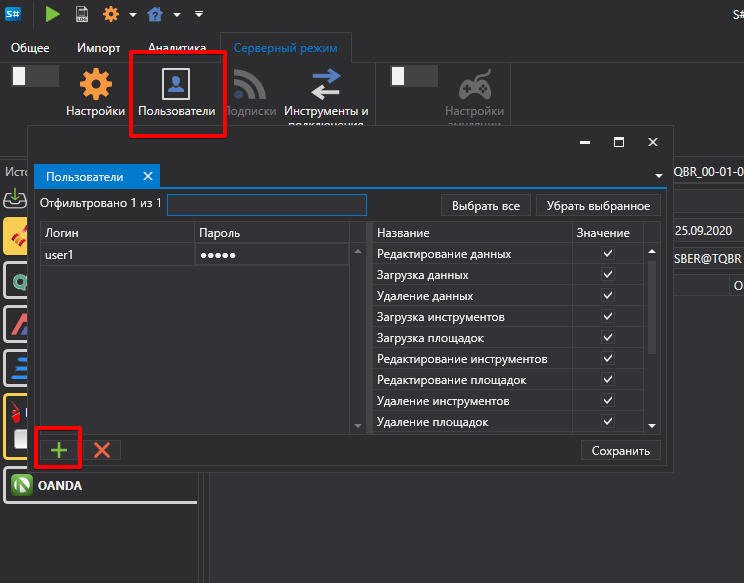The image size is (744, 583).
Task: Expand the dropdown next to help icon
Action: 177,15
